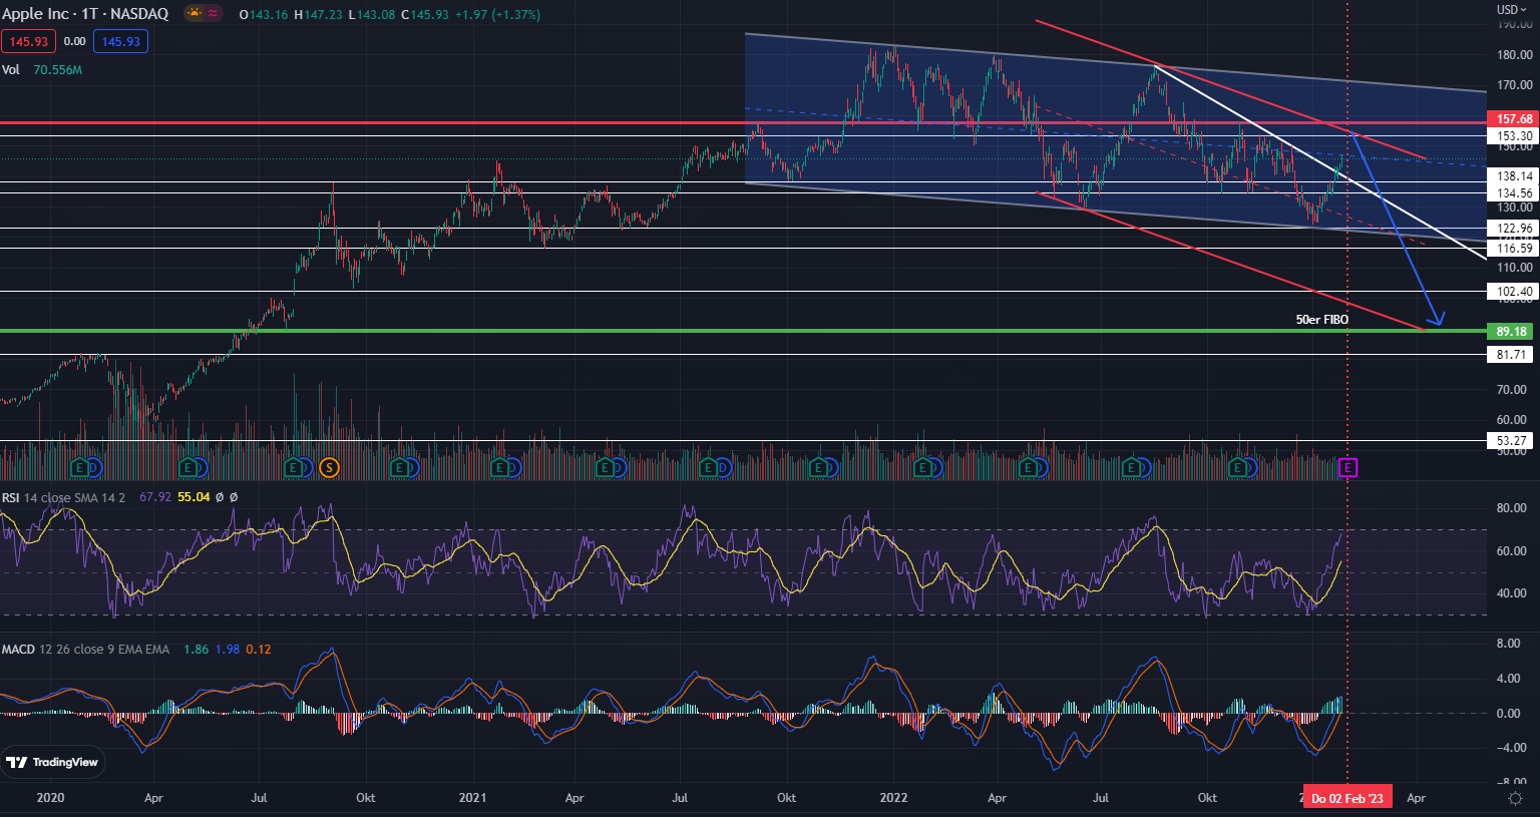Click the 81.71 price axis label
The image size is (1540, 817).
pyautogui.click(x=1511, y=354)
